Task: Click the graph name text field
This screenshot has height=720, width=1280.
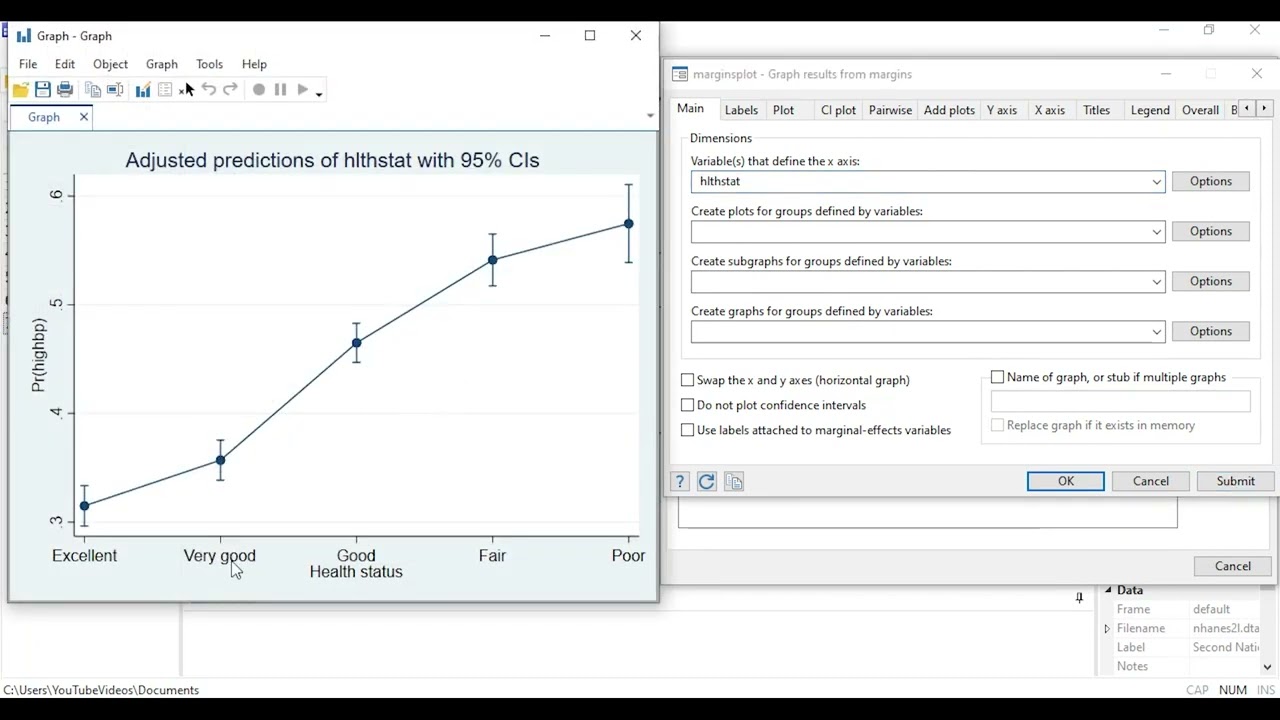Action: click(x=1121, y=401)
